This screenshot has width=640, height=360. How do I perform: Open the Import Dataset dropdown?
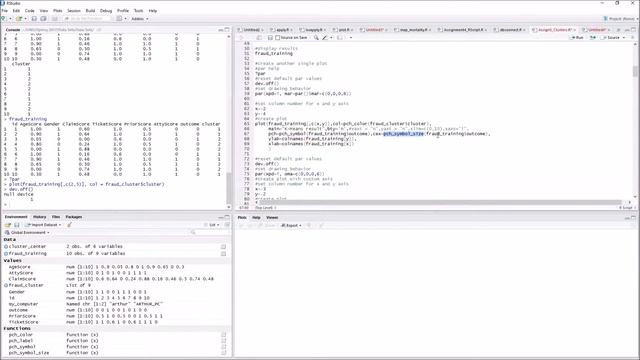pyautogui.click(x=43, y=225)
